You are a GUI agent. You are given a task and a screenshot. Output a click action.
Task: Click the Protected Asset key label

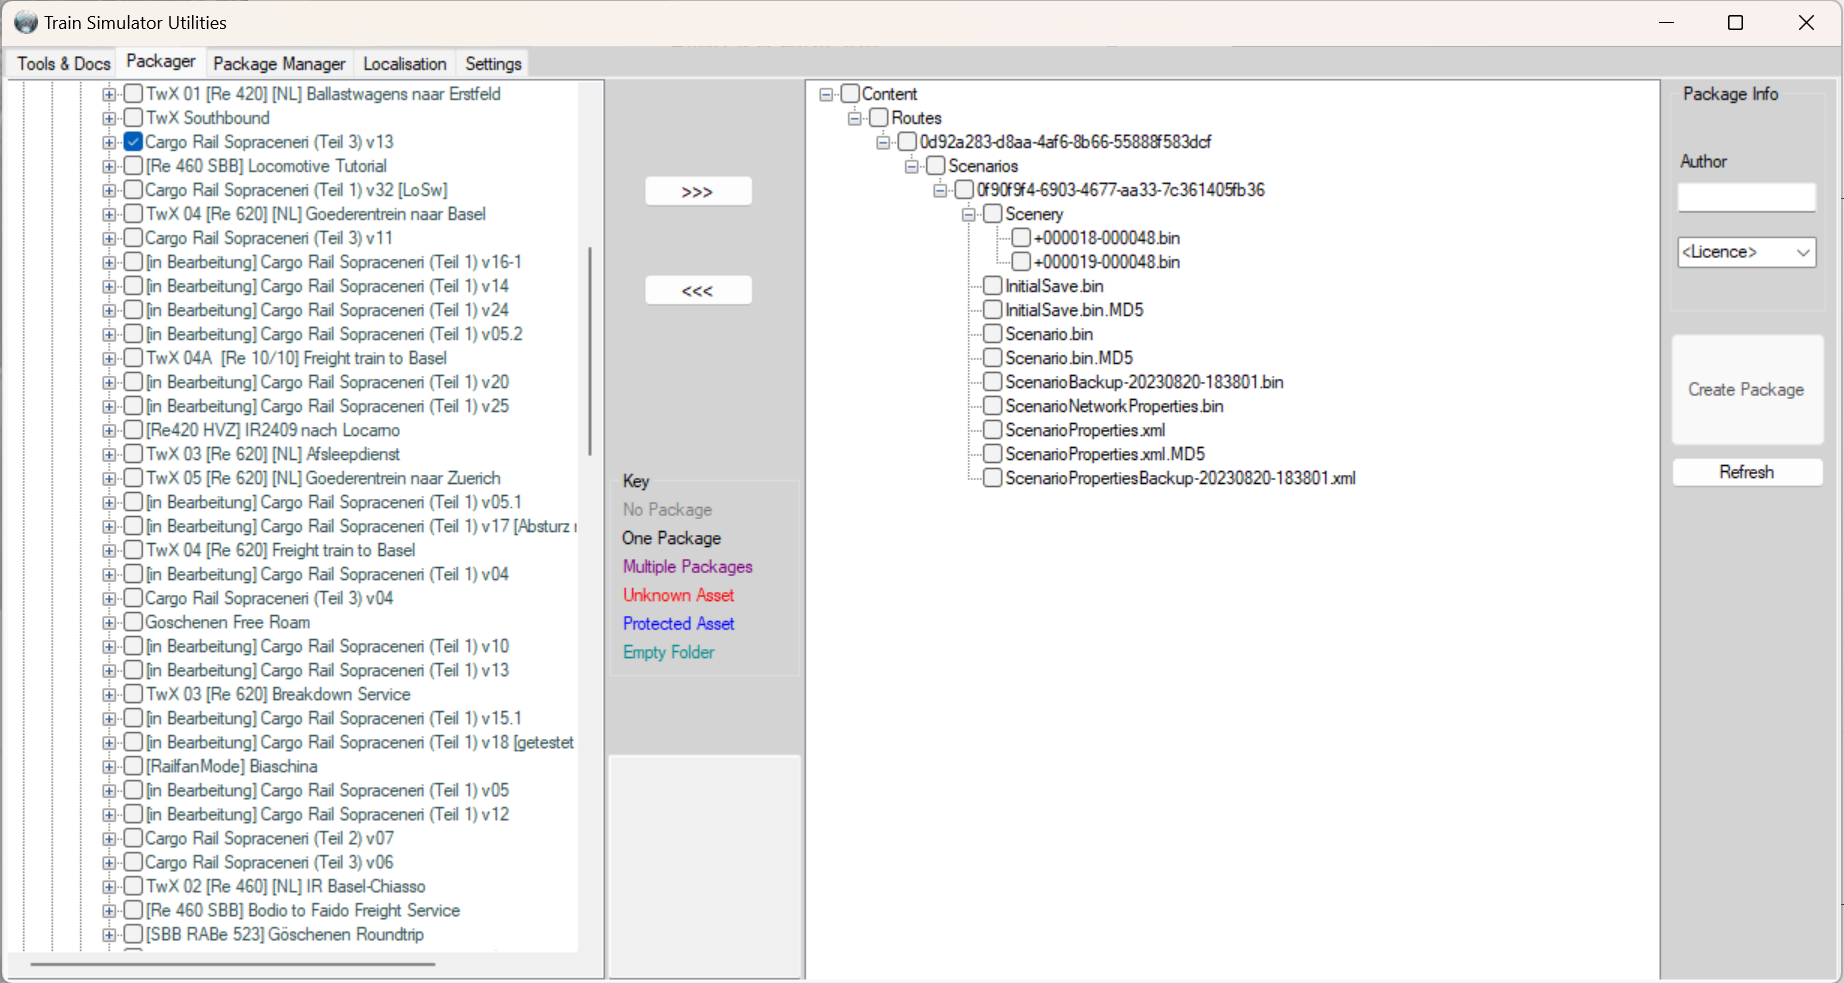pyautogui.click(x=679, y=624)
